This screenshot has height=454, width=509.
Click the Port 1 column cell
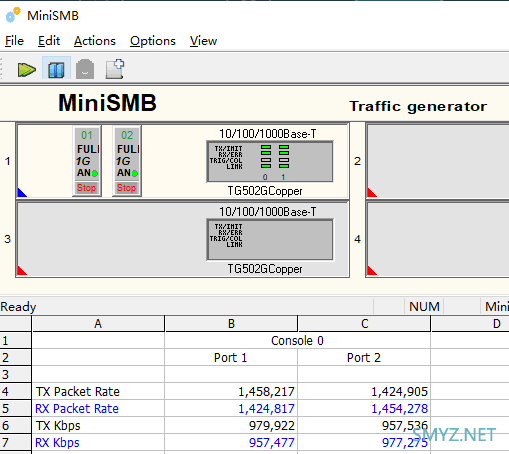[x=231, y=358]
